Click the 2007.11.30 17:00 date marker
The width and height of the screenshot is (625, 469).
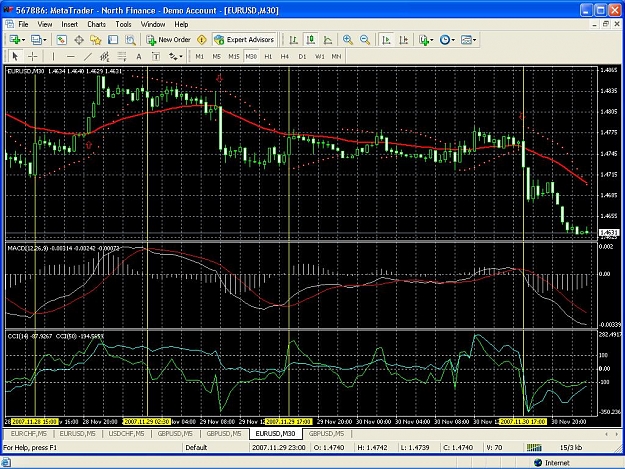pos(523,422)
